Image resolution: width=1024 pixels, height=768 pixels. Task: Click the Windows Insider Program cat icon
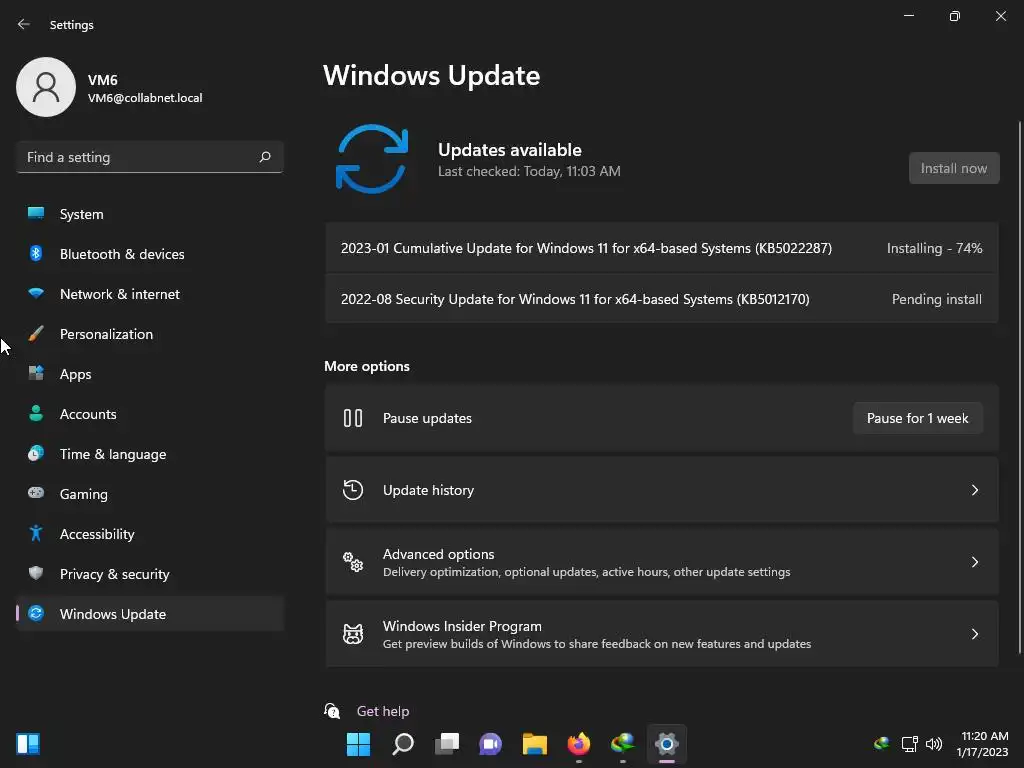coord(353,633)
